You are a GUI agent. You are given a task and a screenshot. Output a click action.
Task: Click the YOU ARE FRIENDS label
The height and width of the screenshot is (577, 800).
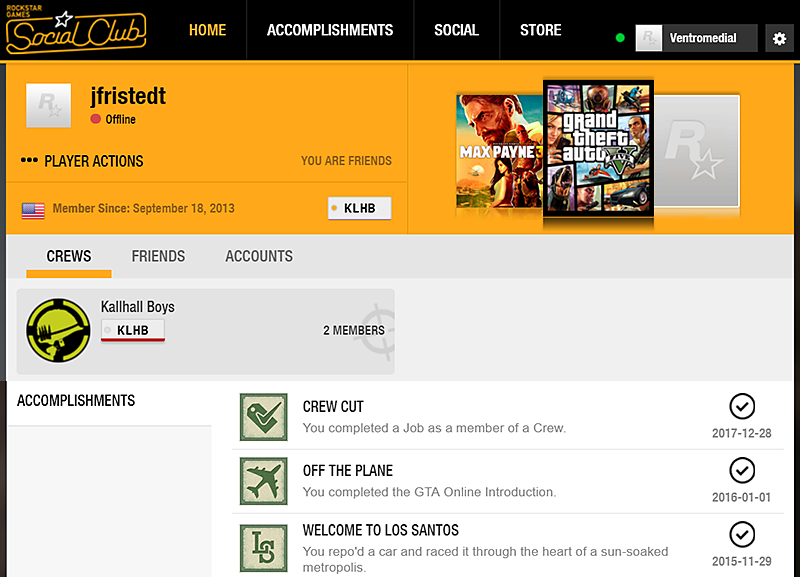[346, 161]
